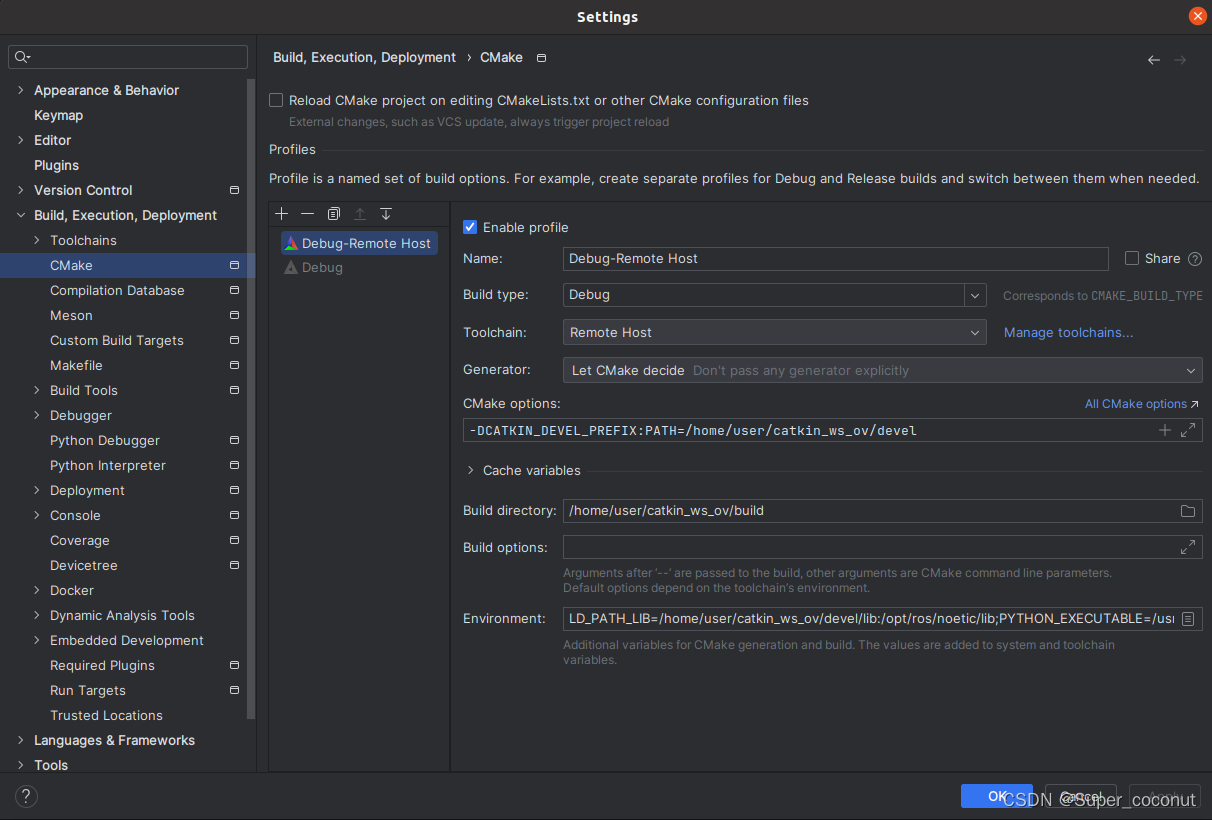The image size is (1212, 820).
Task: Click the help question-mark icon
Action: pos(26,796)
